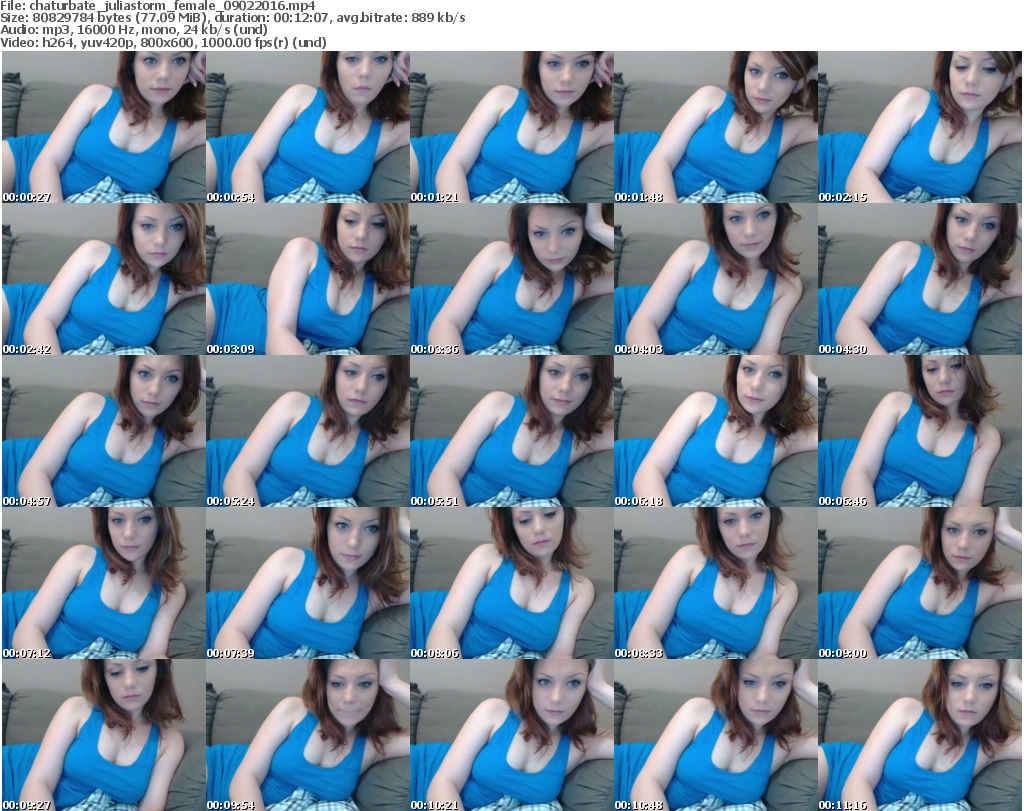Pick the thumbnail marked 00:02:42

[x=104, y=279]
